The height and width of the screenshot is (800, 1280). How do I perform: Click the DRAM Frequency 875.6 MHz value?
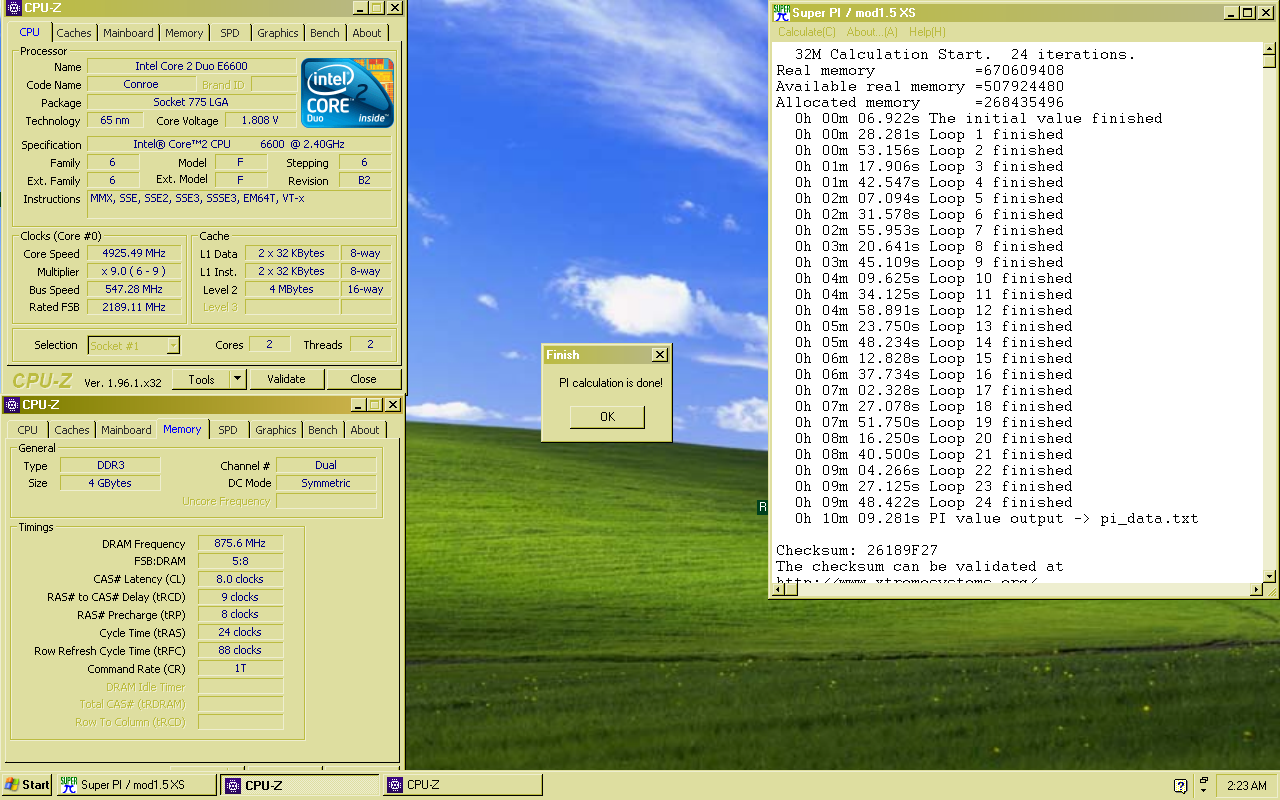(240, 544)
